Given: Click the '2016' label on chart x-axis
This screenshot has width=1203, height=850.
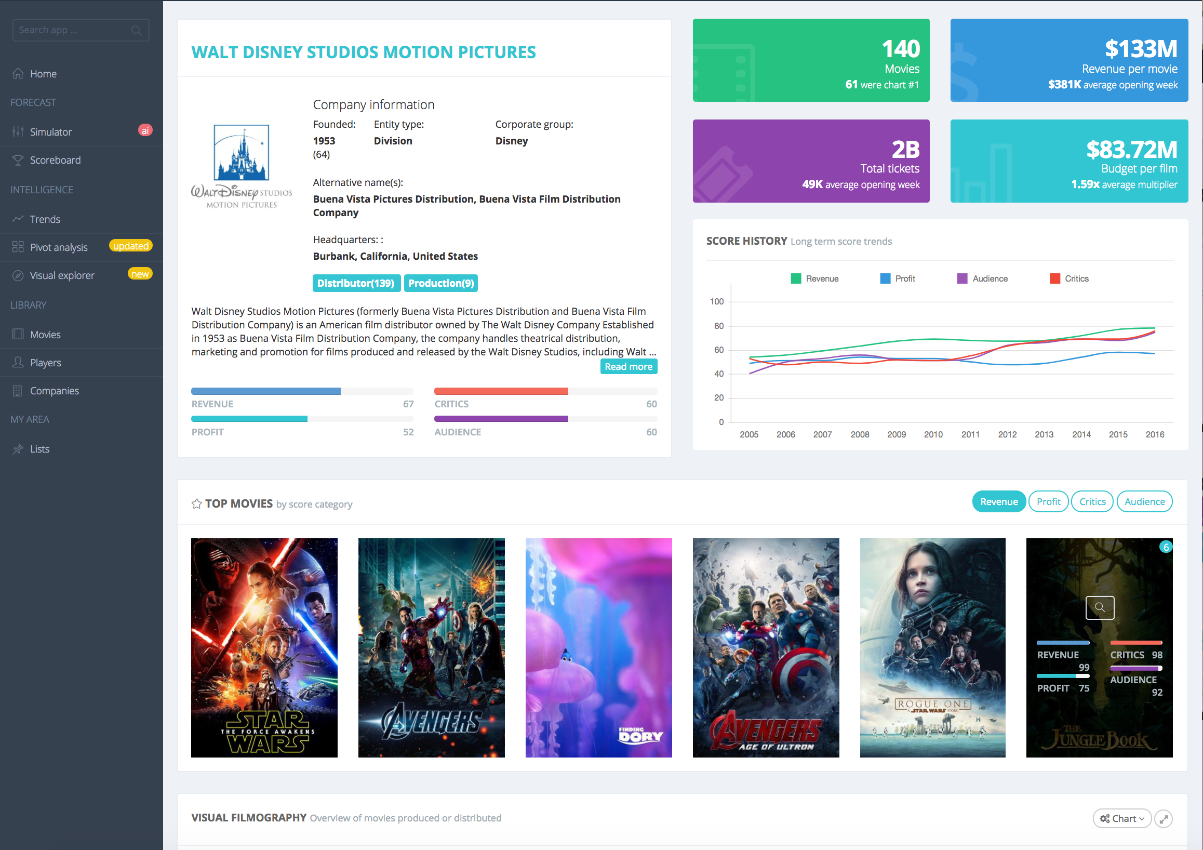Looking at the screenshot, I should click(x=1155, y=435).
